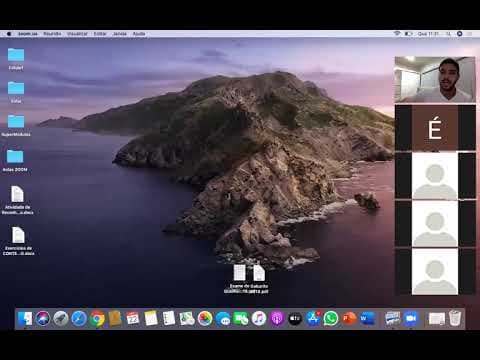Launch Google Chrome from the Dock
The image size is (480, 360).
97,319
